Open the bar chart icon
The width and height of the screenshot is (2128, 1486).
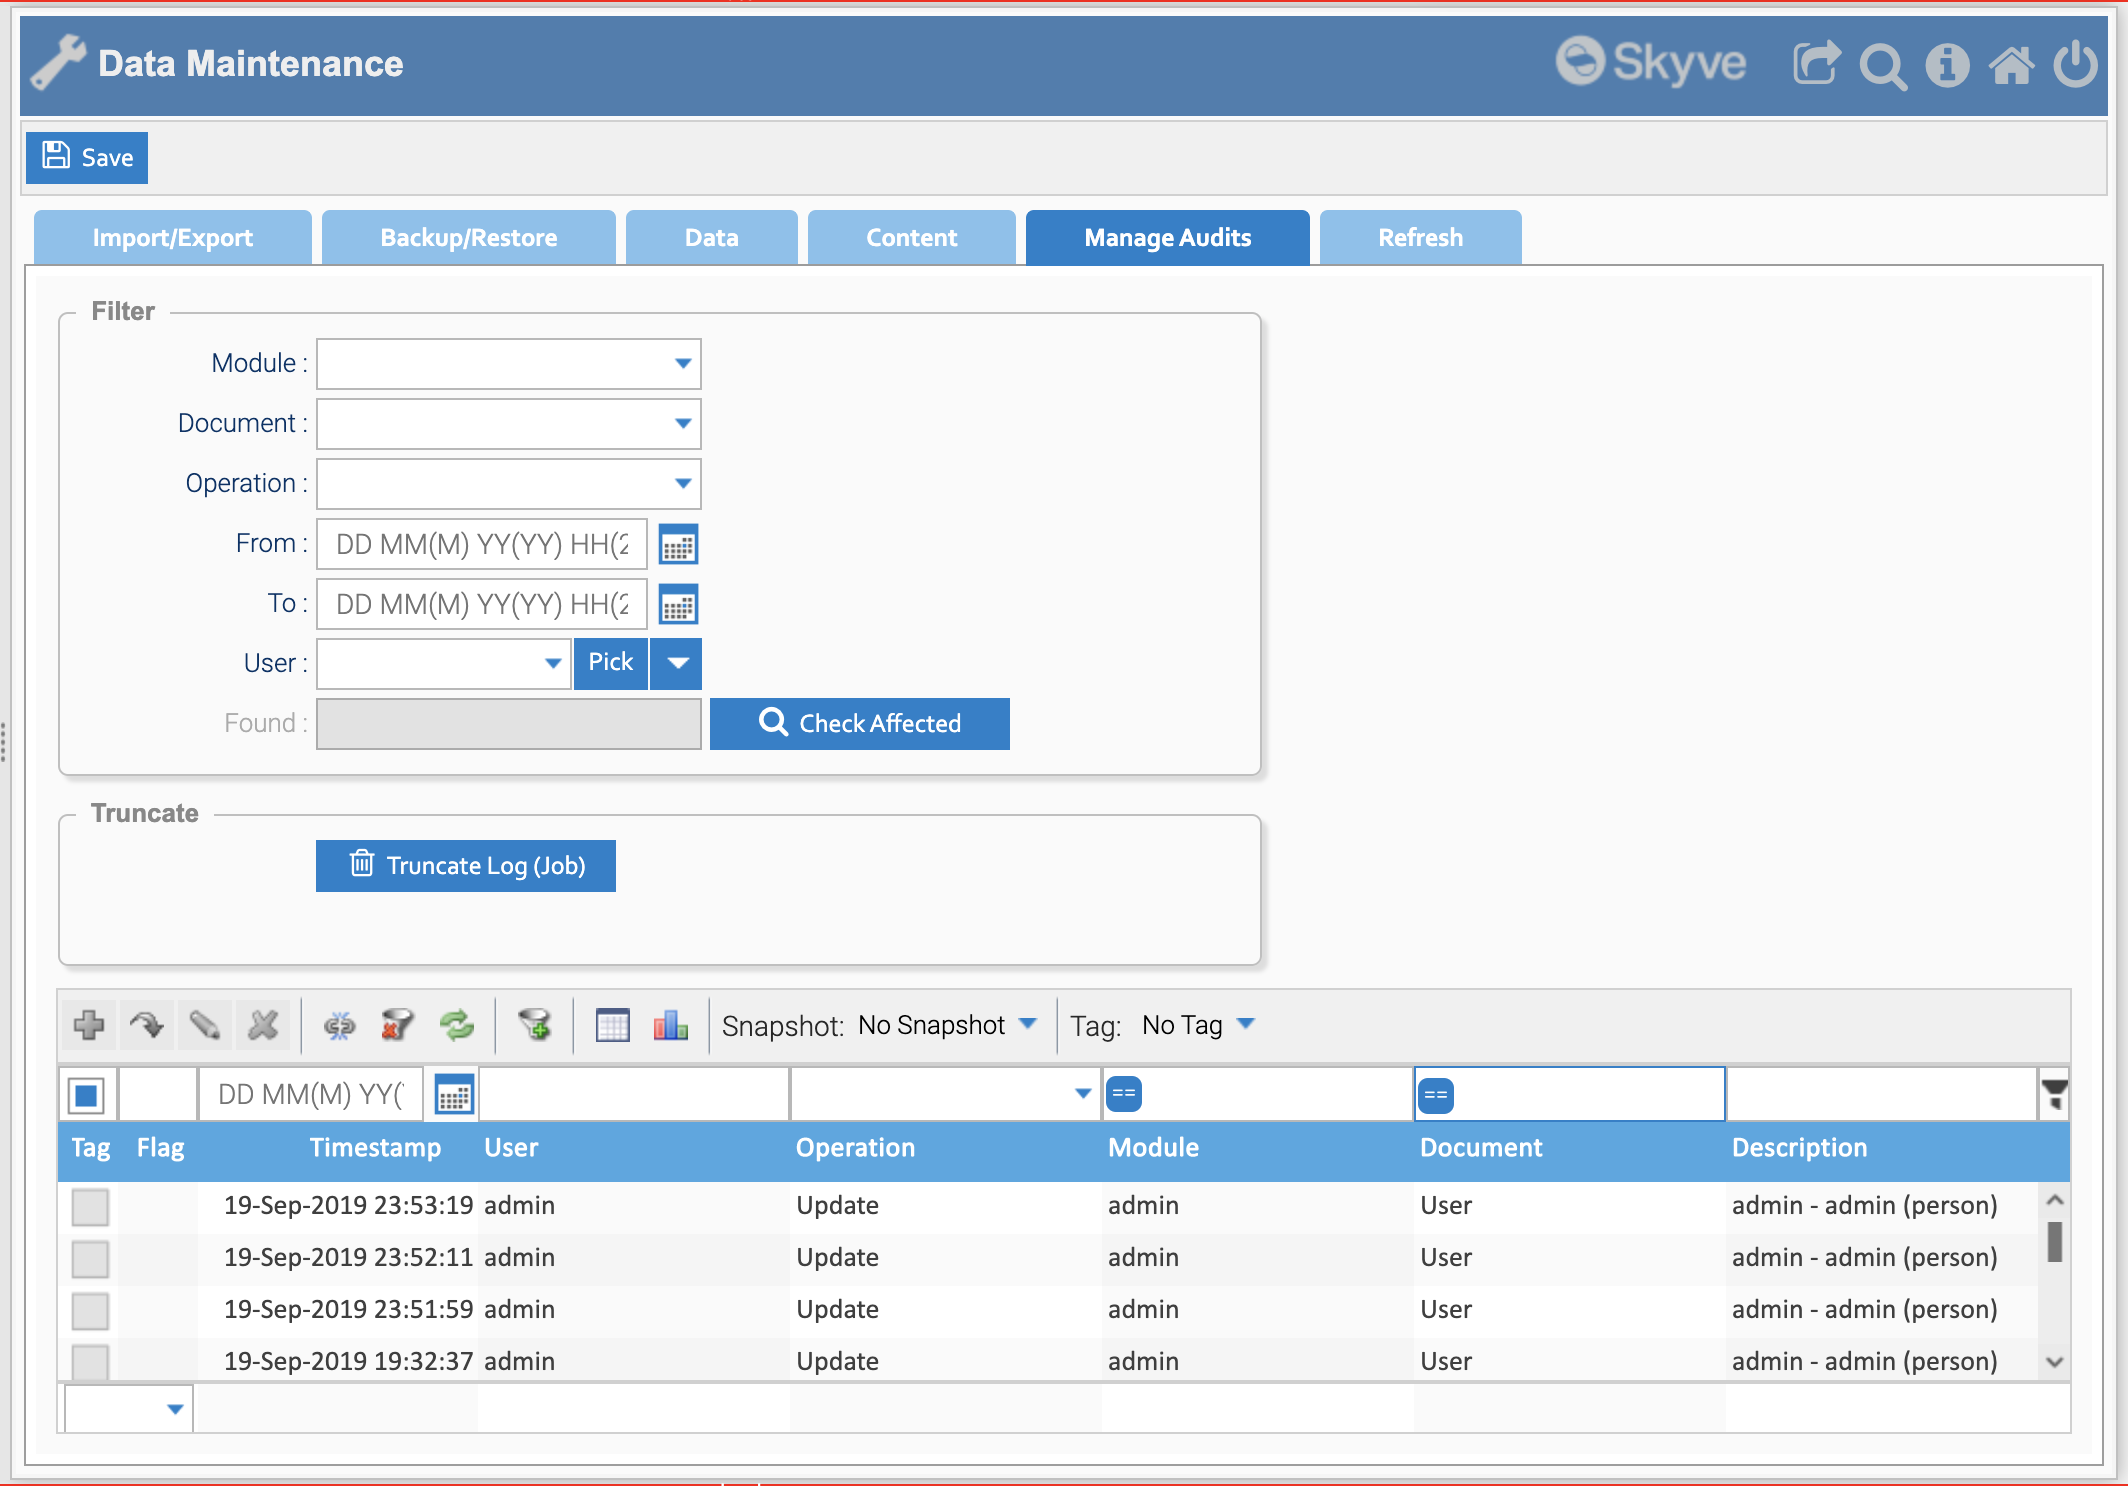[670, 1025]
